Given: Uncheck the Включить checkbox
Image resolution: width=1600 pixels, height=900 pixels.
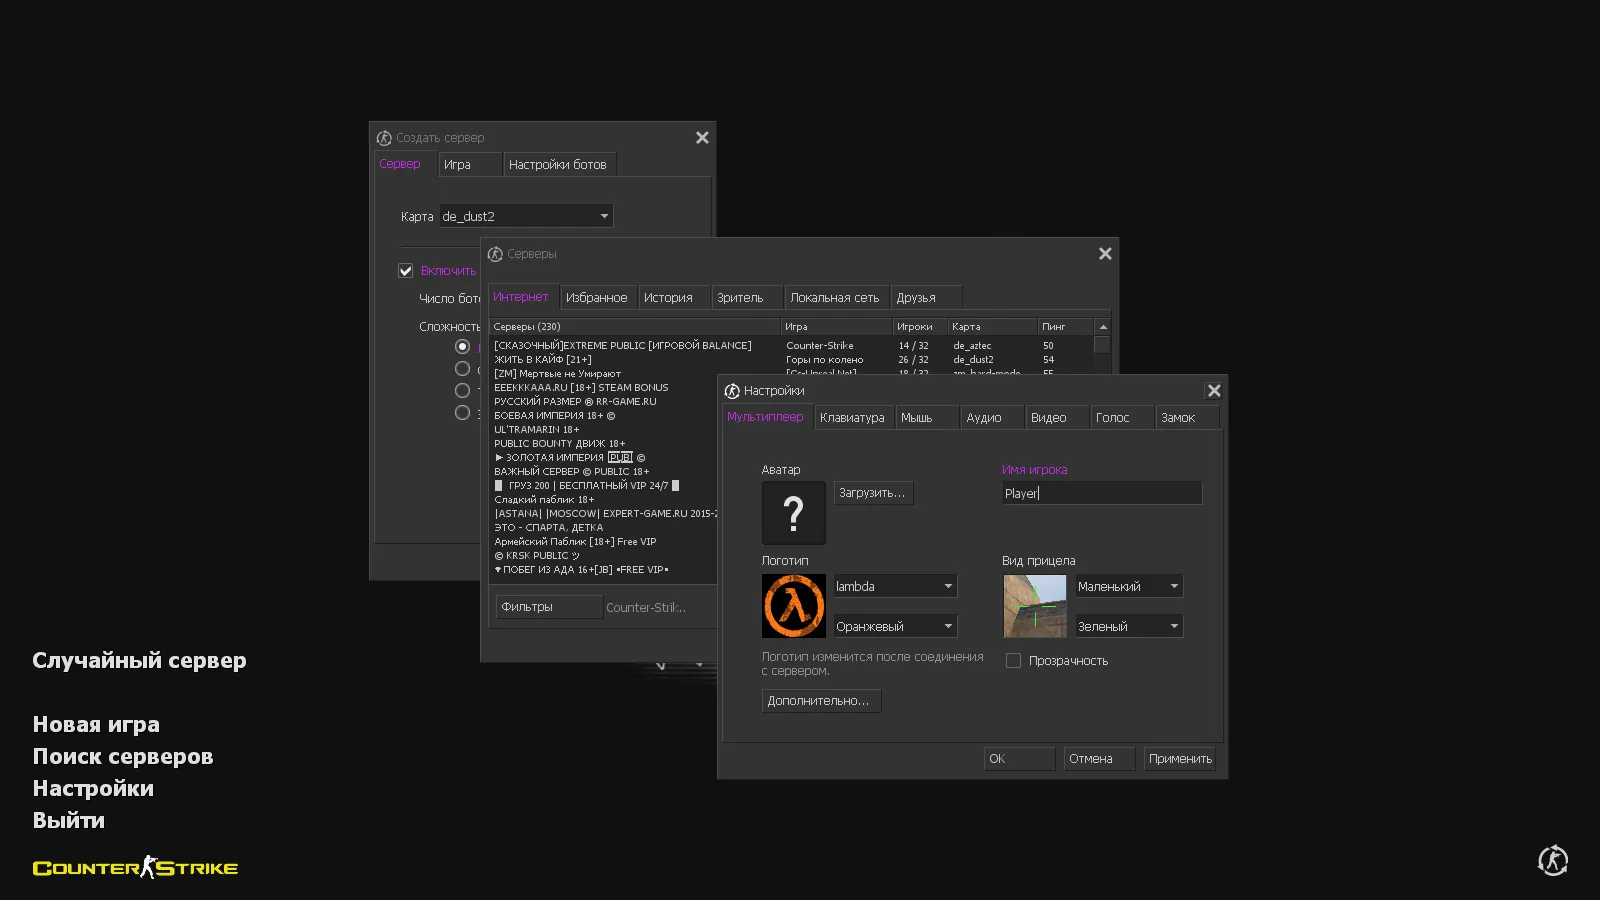Looking at the screenshot, I should [406, 270].
